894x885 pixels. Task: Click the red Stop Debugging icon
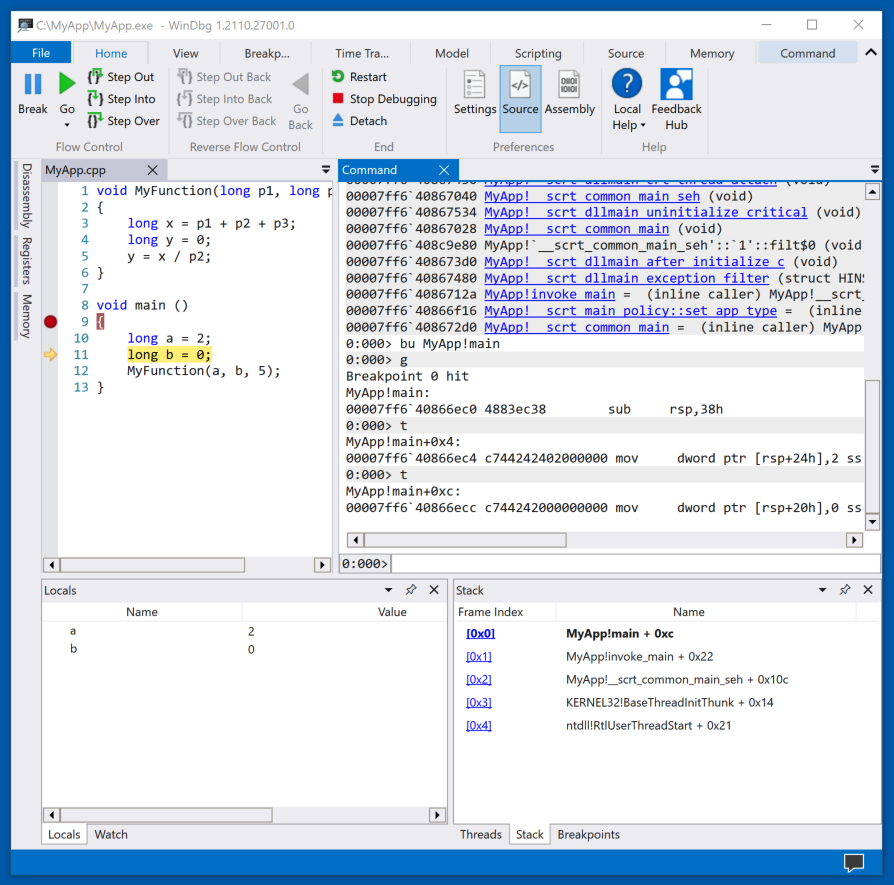coord(338,99)
